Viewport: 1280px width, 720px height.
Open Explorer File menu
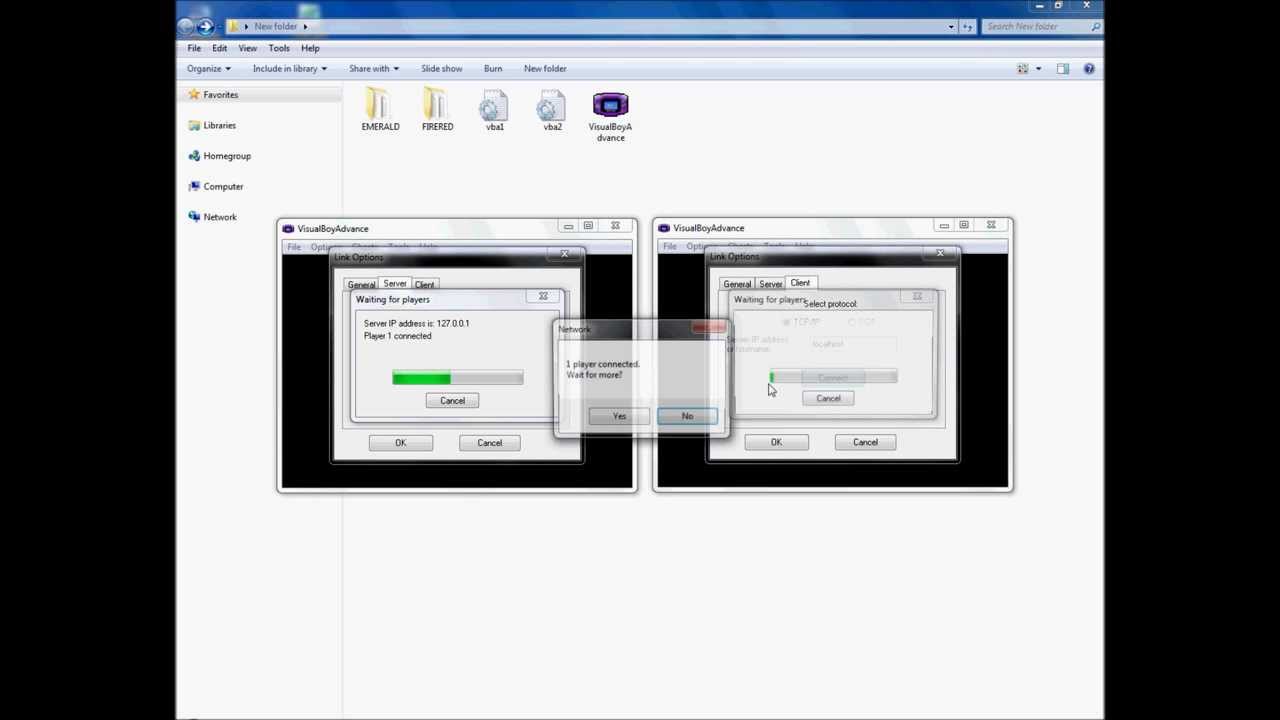pyautogui.click(x=194, y=48)
